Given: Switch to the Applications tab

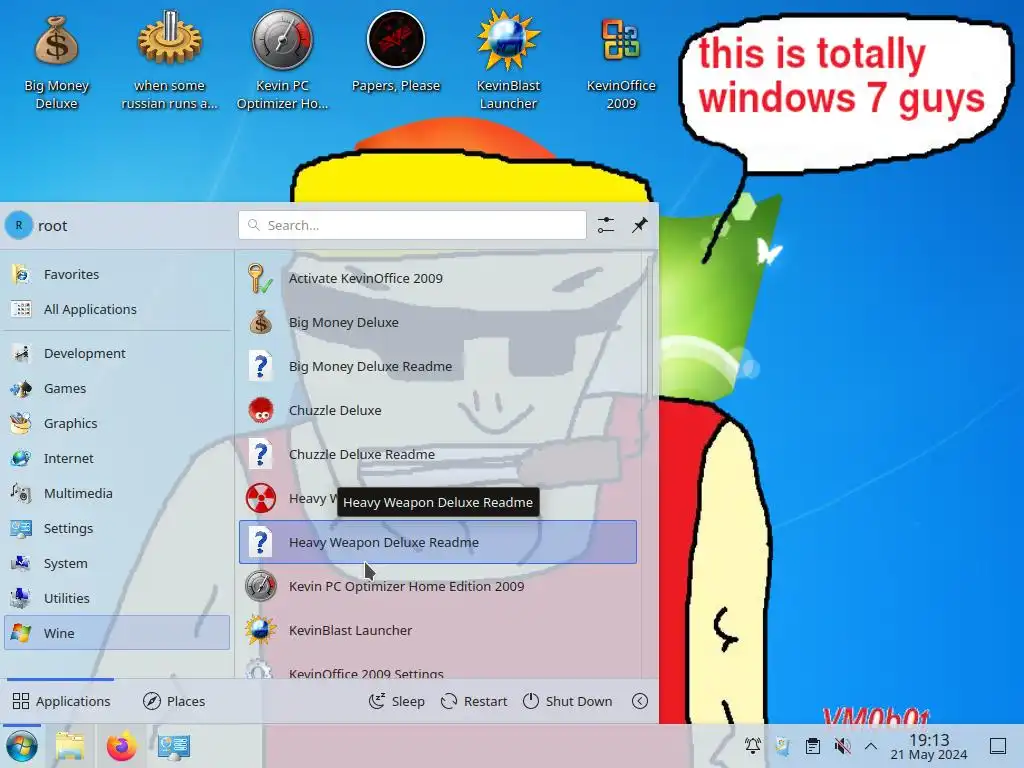Looking at the screenshot, I should click(61, 701).
